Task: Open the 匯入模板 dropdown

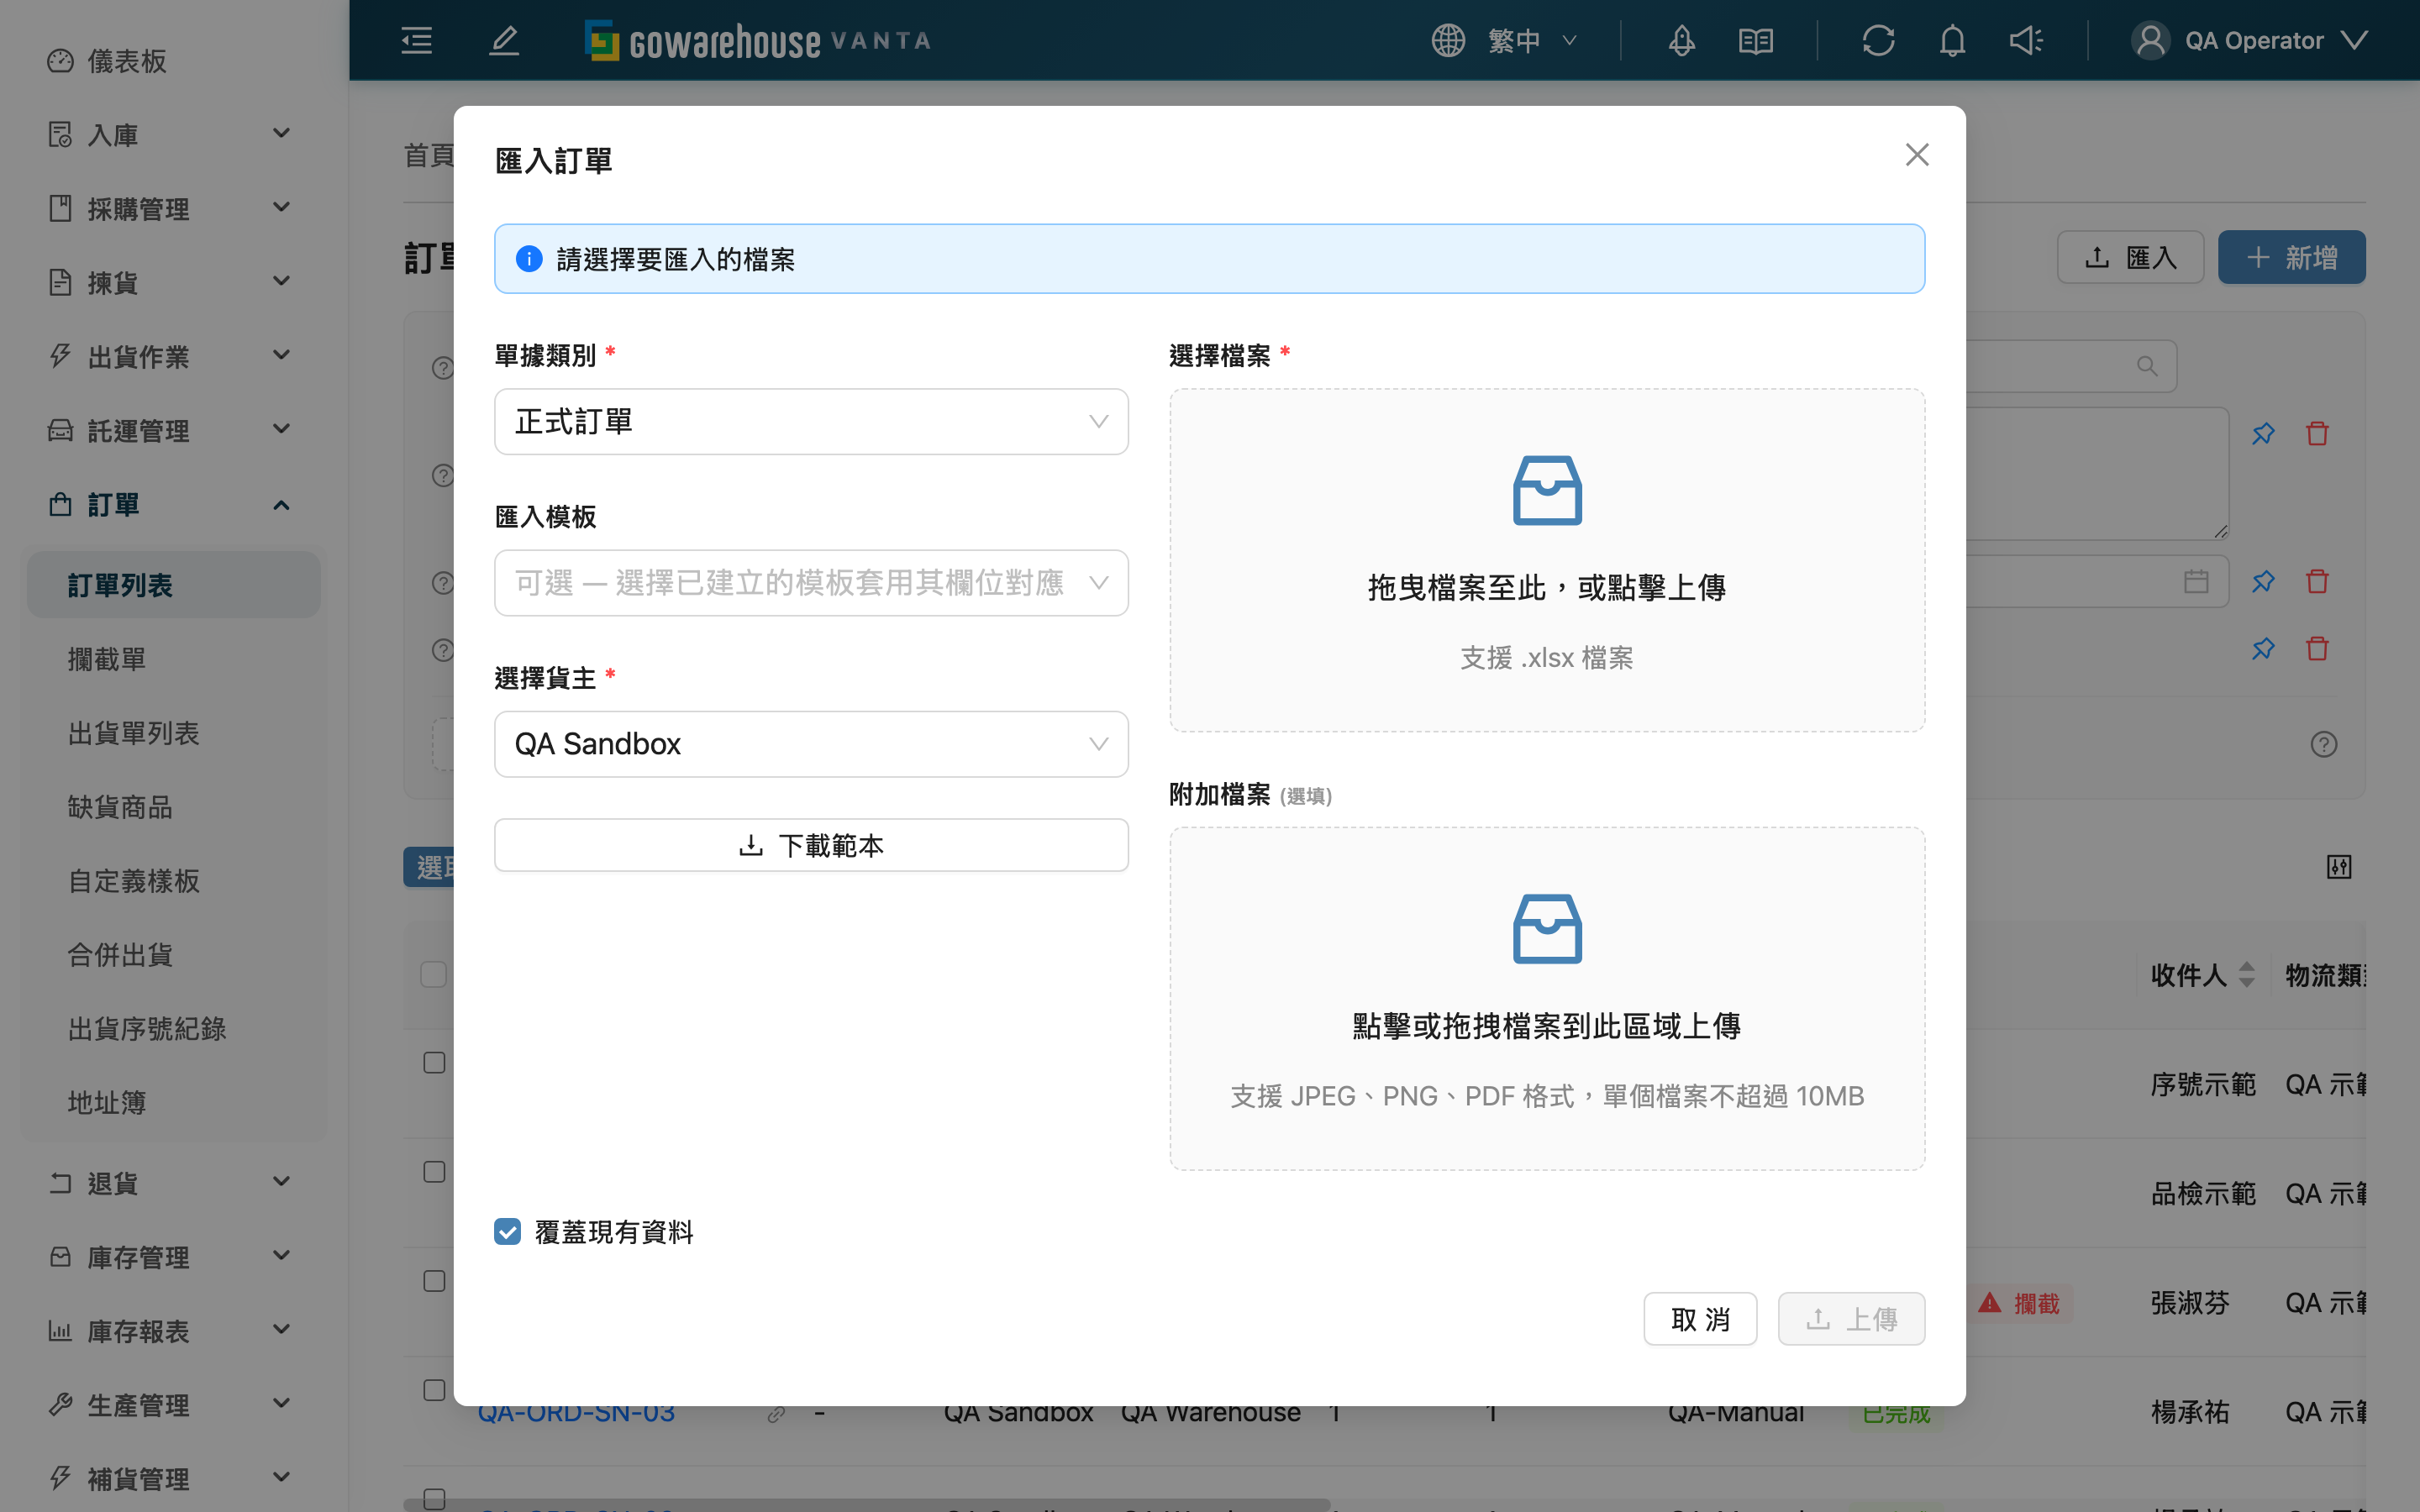Action: (x=811, y=582)
